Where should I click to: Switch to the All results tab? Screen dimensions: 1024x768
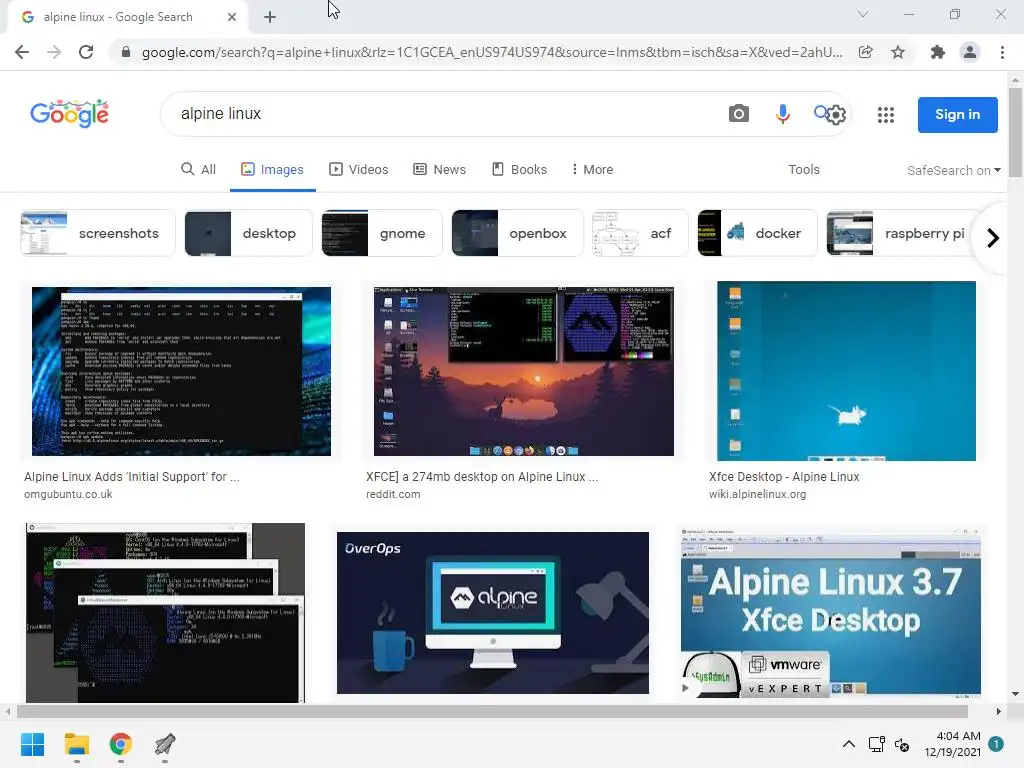click(199, 170)
